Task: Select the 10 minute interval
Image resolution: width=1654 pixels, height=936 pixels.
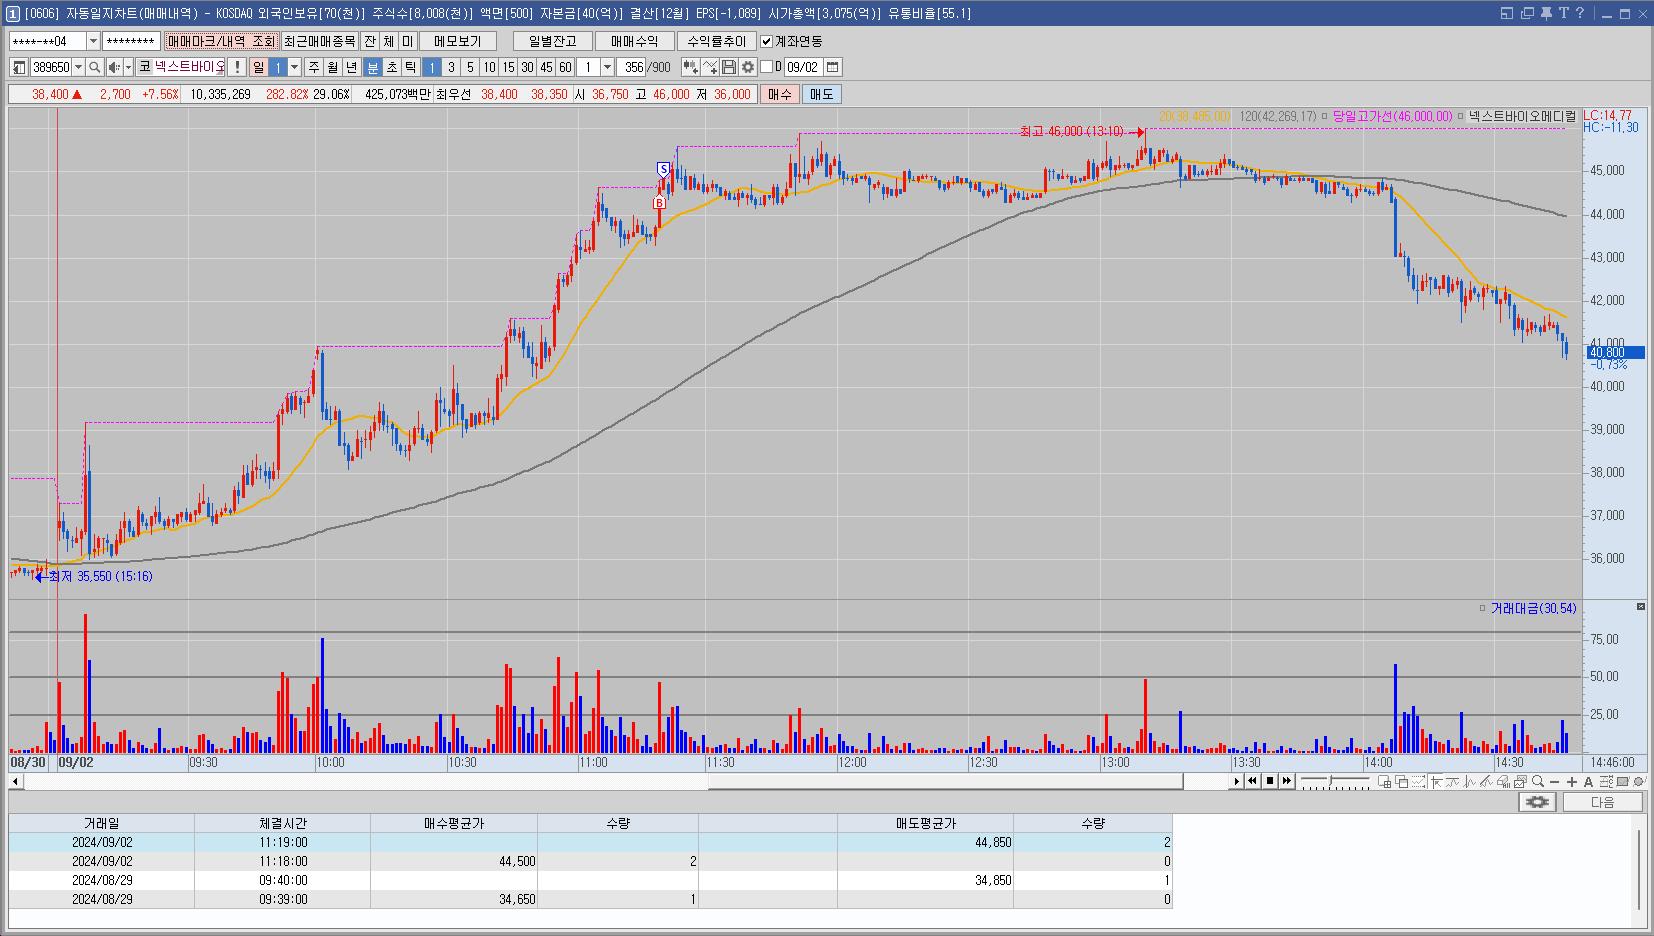Action: [489, 67]
